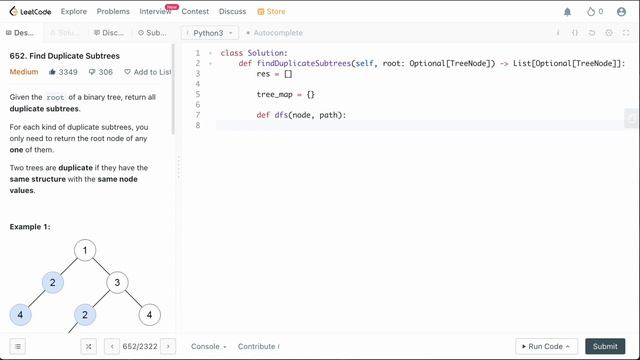This screenshot has height=360, width=640.
Task: Click line number 1 in the gutter
Action: pos(198,53)
